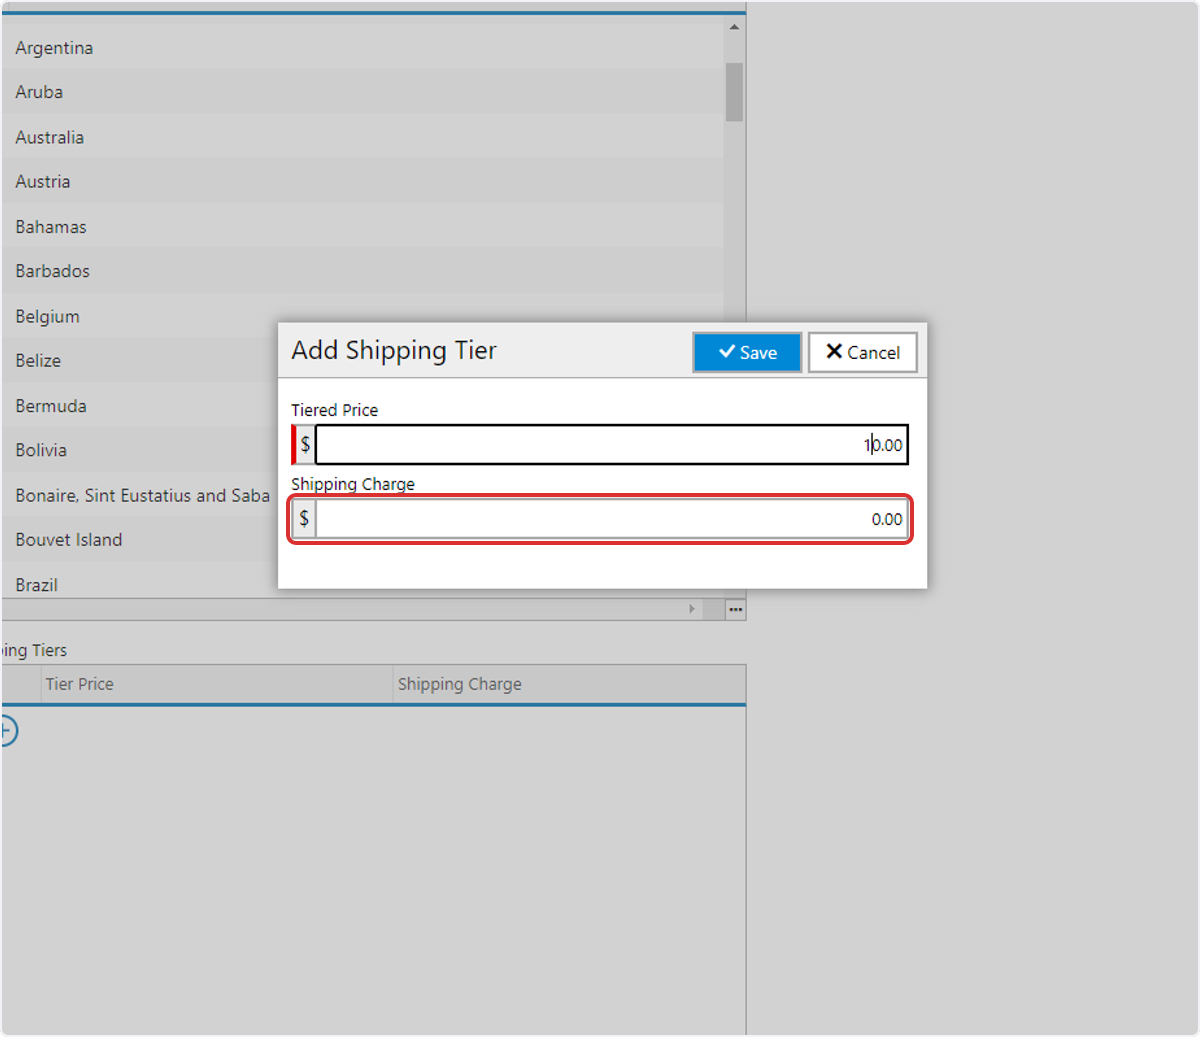Viewport: 1200px width, 1037px height.
Task: Click into the Tiered Price field
Action: pyautogui.click(x=611, y=445)
